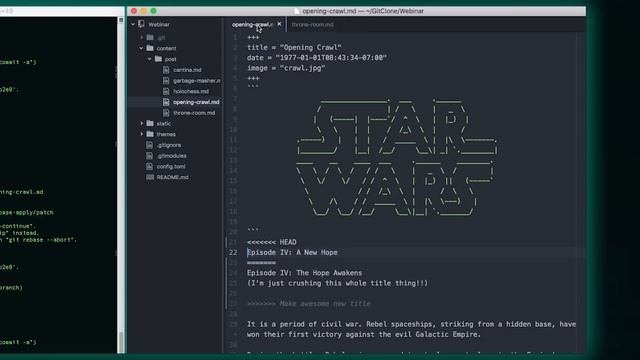Viewport: 640px width, 360px height.
Task: Click the post folder icon
Action: (x=158, y=59)
